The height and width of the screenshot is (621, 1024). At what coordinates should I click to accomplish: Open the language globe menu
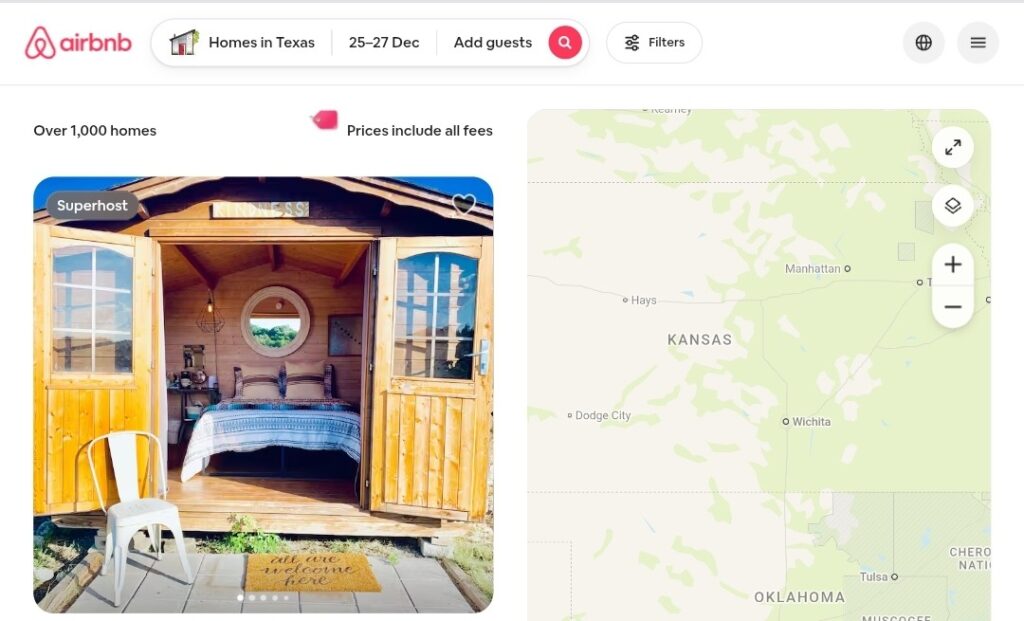(923, 42)
